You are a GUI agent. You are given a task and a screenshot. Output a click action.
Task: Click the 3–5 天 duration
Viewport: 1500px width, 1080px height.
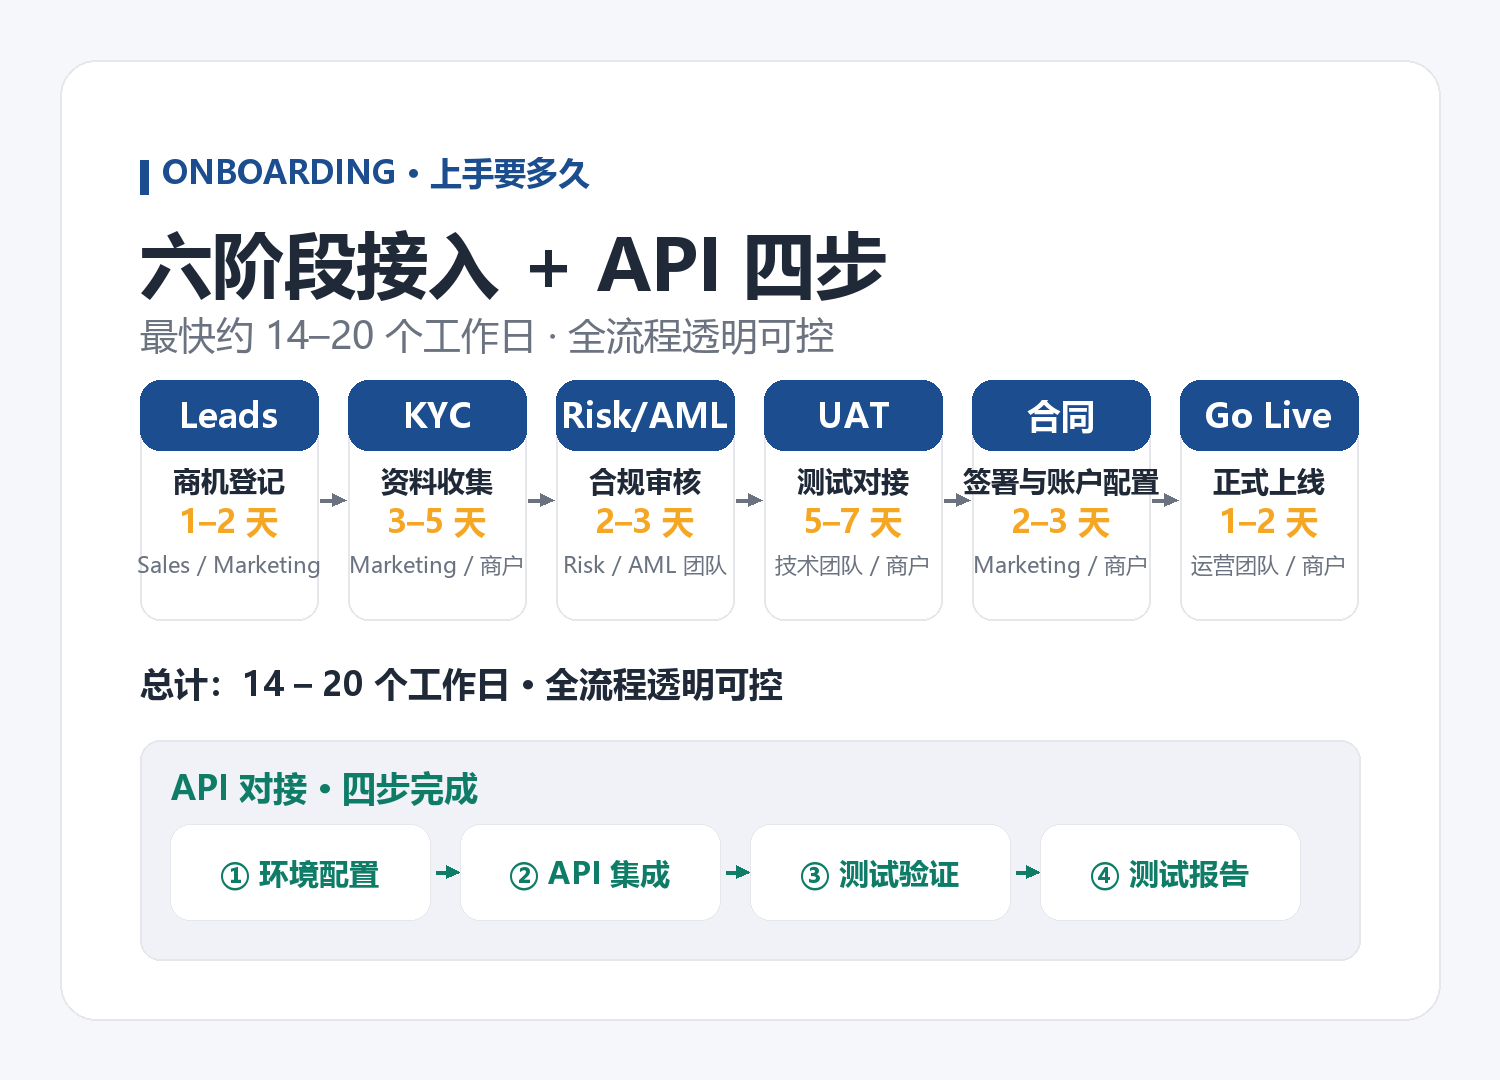pos(437,522)
